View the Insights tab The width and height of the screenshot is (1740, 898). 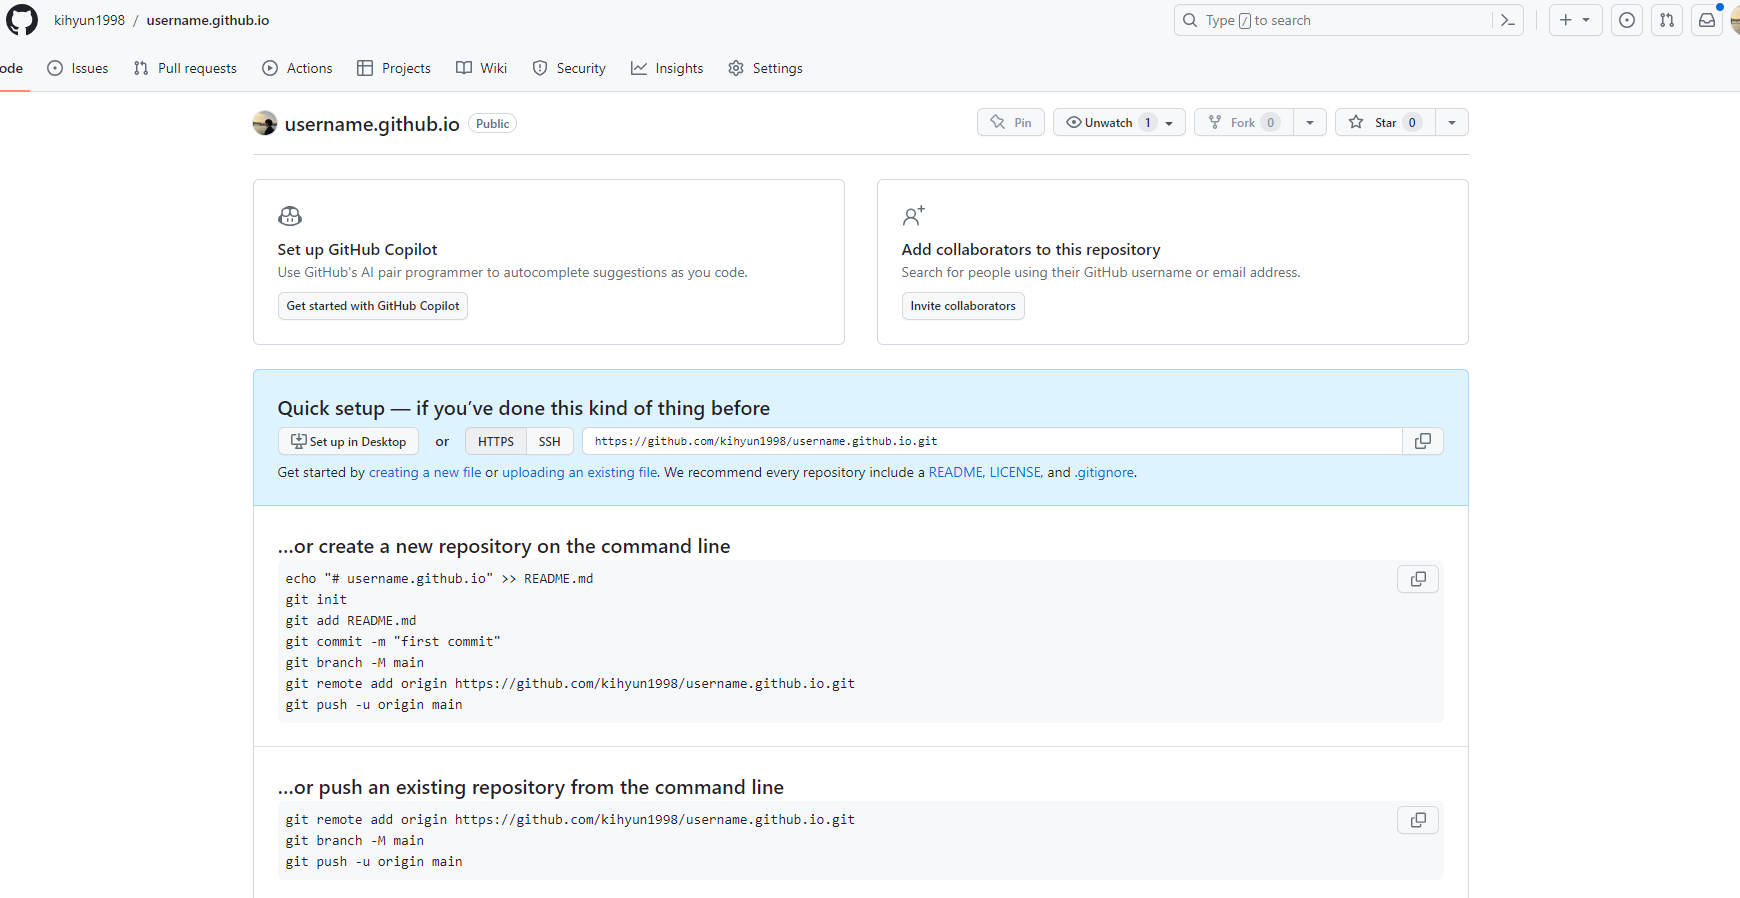coord(667,68)
